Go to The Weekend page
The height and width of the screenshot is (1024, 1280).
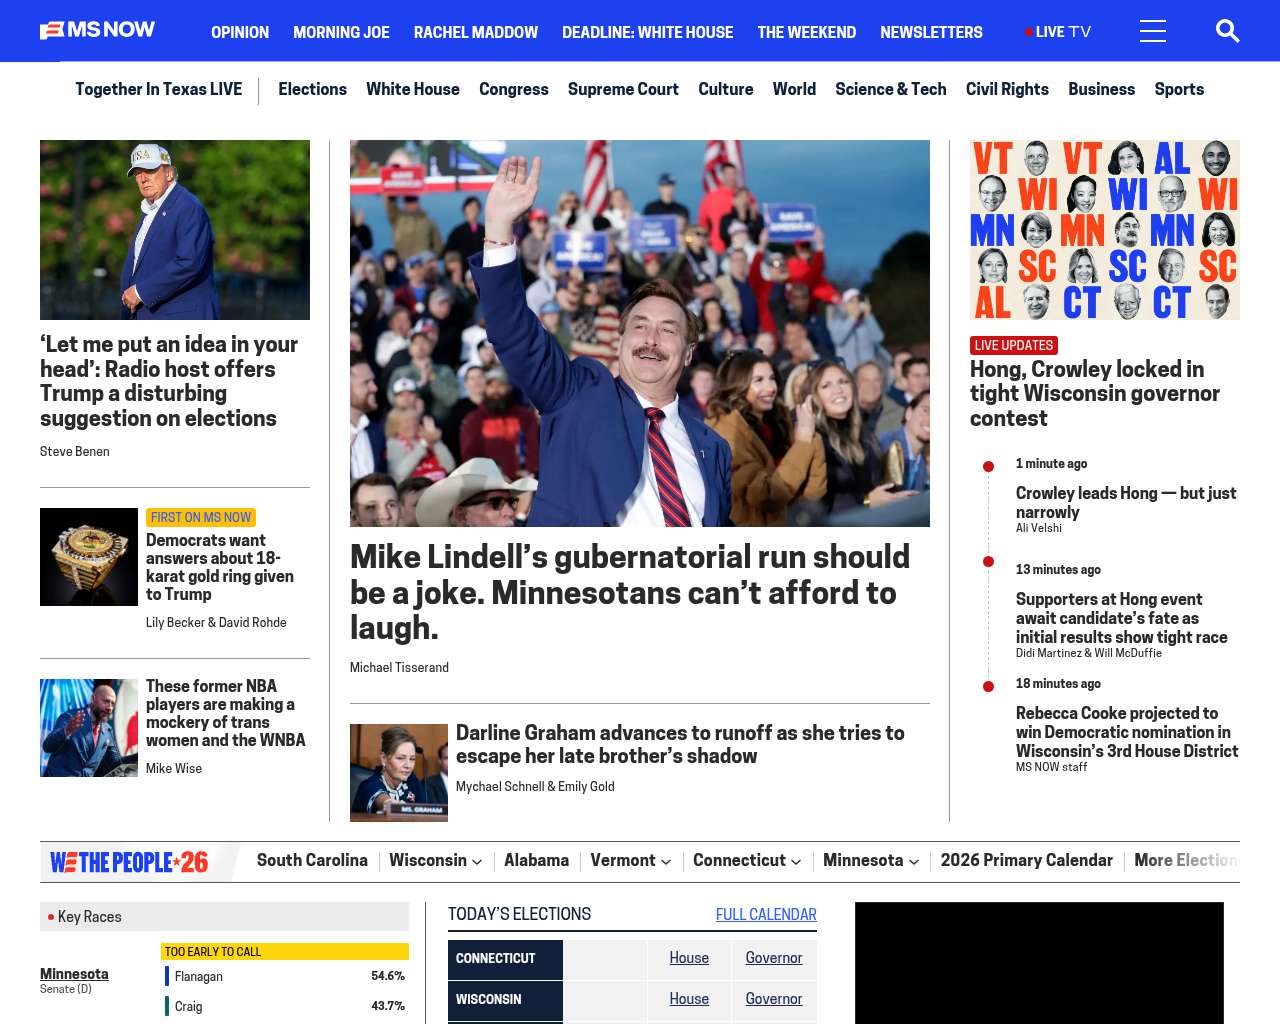[807, 32]
